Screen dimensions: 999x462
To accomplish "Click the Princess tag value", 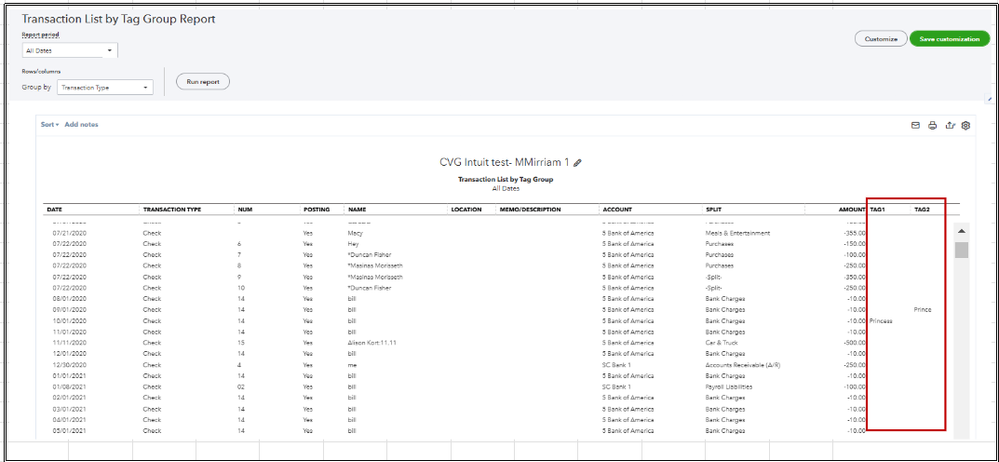I will pyautogui.click(x=881, y=321).
